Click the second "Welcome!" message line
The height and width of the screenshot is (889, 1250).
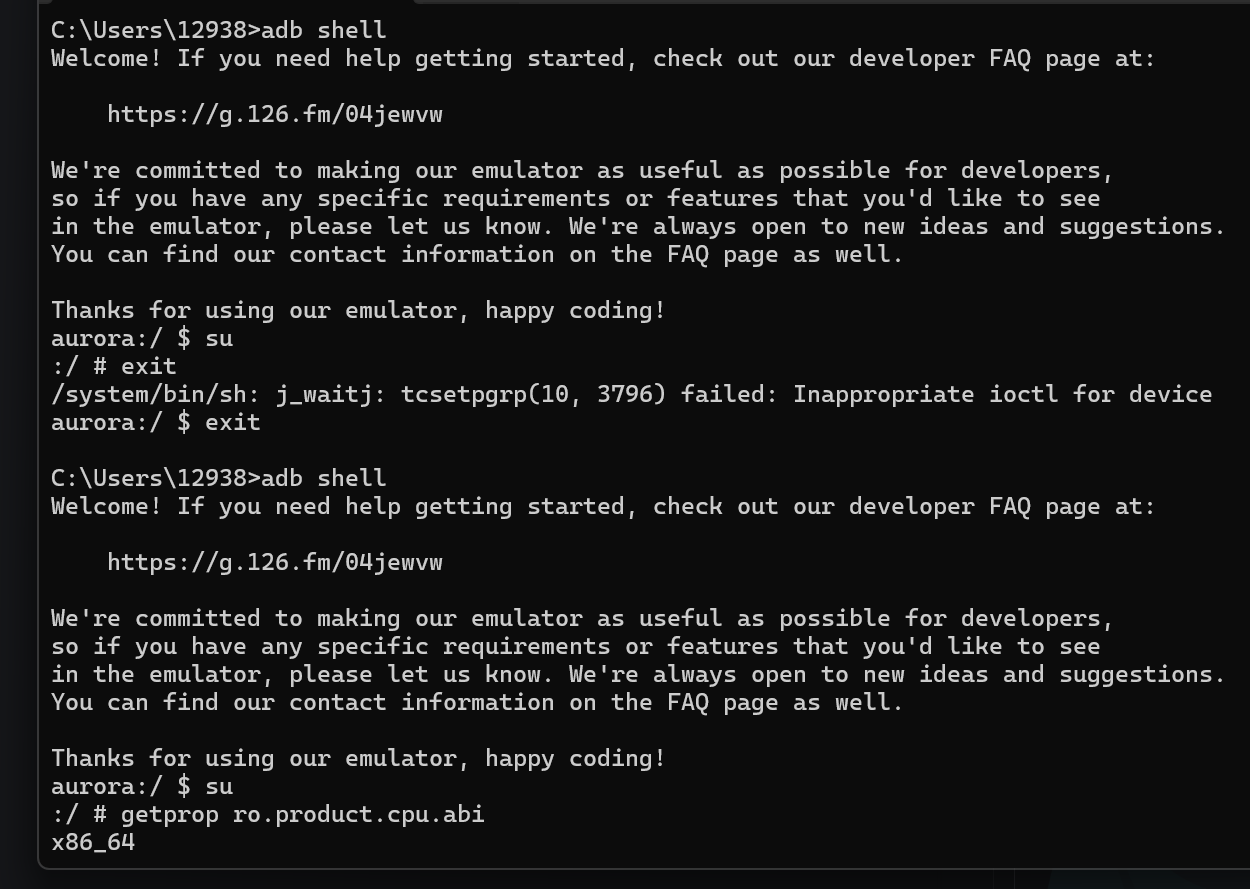(x=602, y=507)
